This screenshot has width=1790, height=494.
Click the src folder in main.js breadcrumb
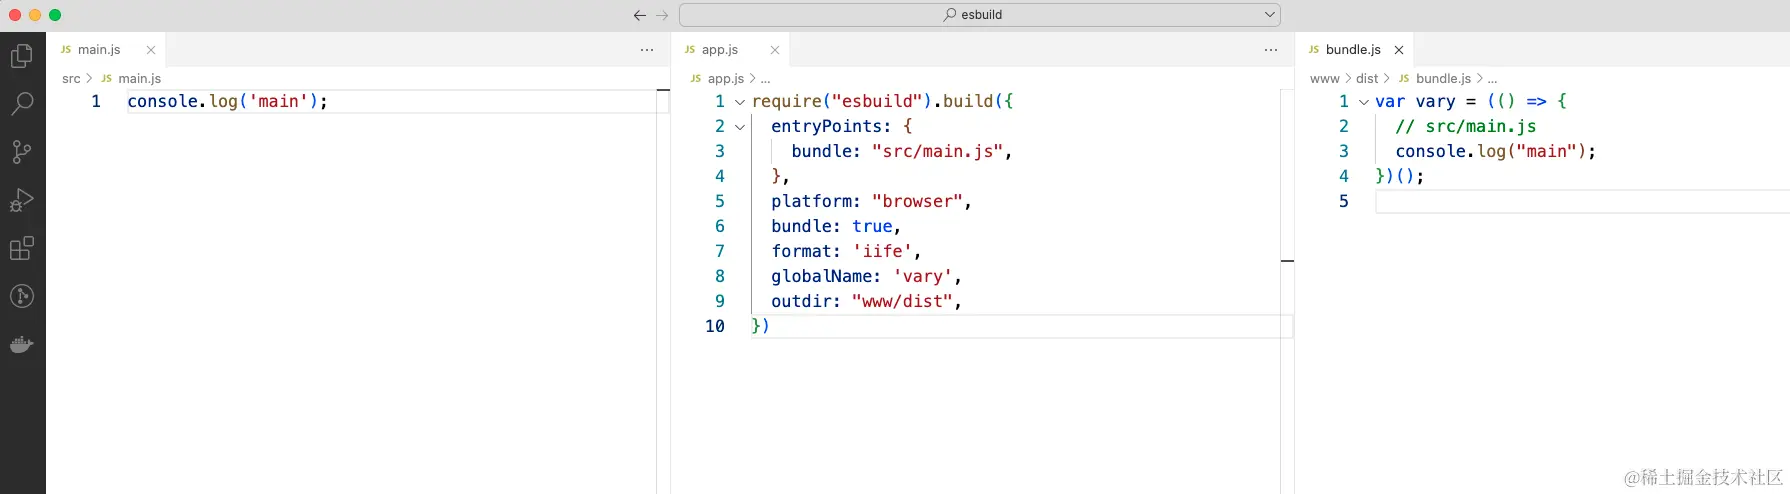click(x=71, y=79)
